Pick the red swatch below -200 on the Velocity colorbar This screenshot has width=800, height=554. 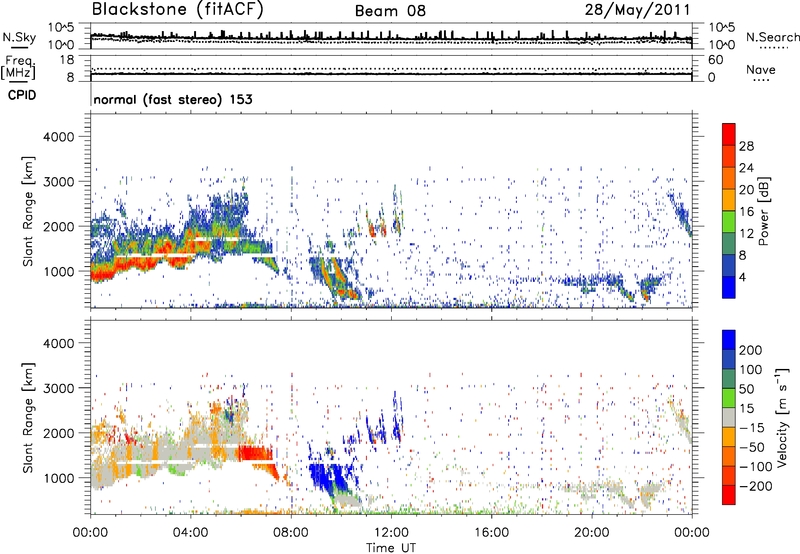(x=729, y=495)
